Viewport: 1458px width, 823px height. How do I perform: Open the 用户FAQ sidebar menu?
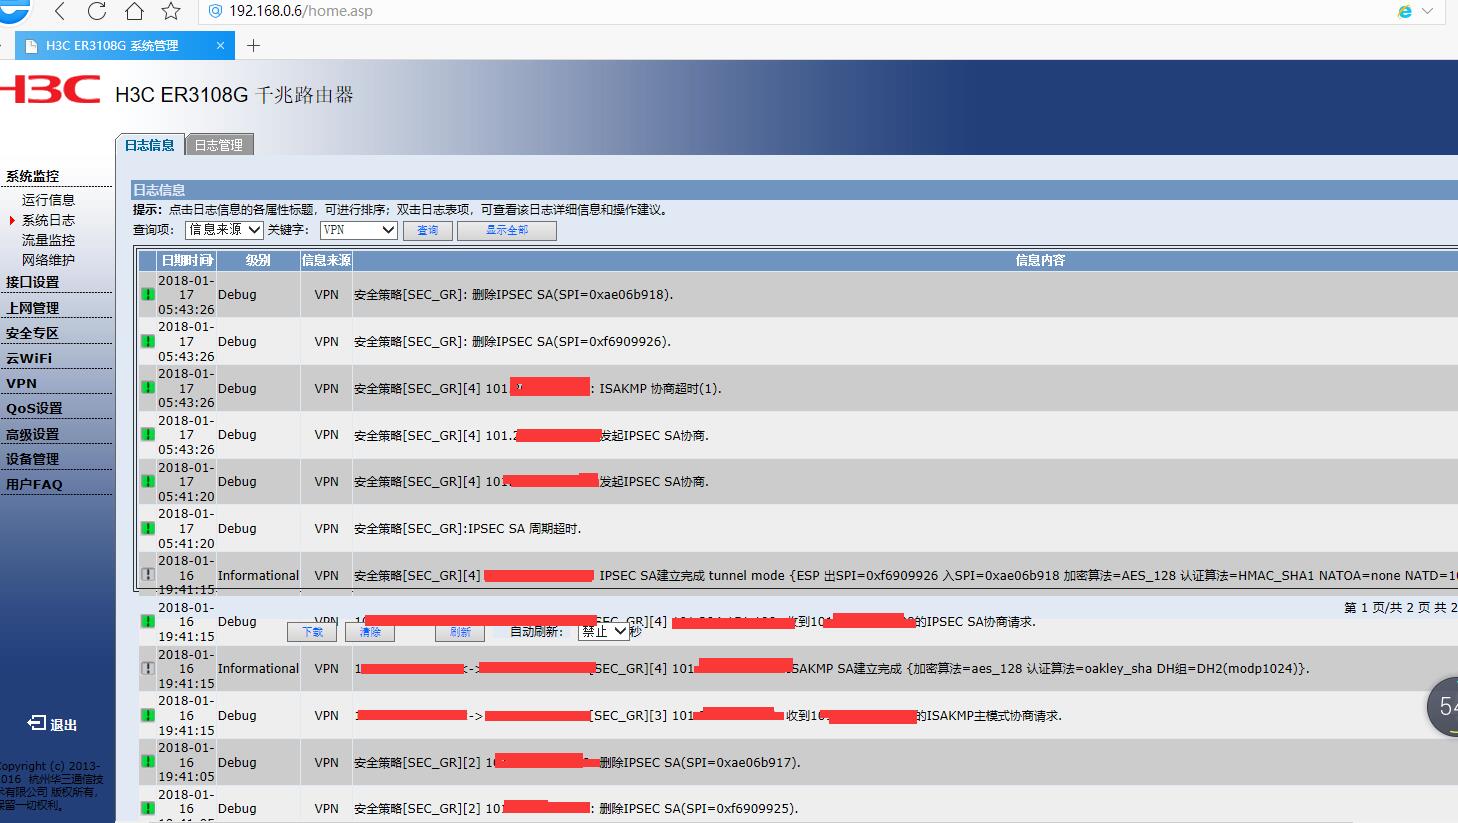34,484
